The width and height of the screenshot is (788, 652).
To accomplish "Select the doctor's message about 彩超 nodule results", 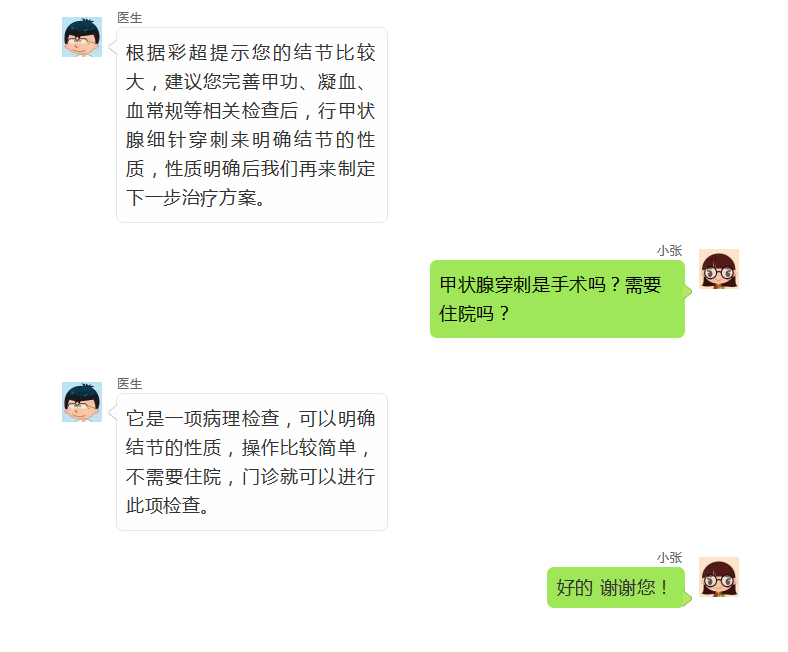I will (252, 125).
